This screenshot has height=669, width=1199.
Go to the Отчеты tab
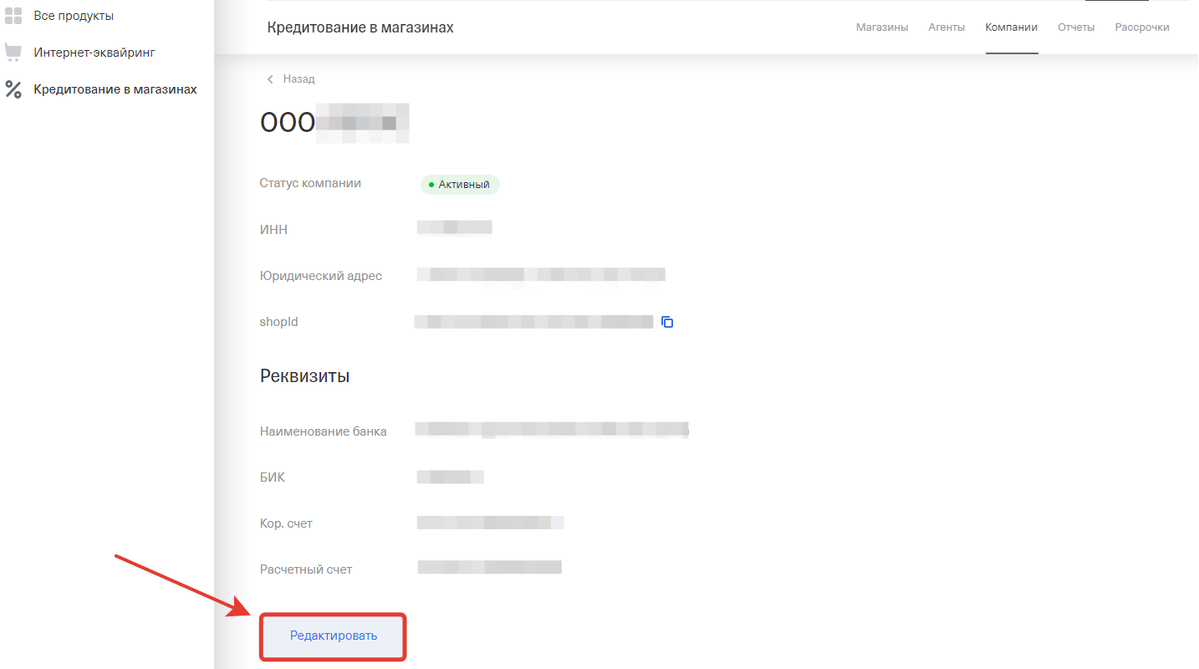click(1076, 27)
